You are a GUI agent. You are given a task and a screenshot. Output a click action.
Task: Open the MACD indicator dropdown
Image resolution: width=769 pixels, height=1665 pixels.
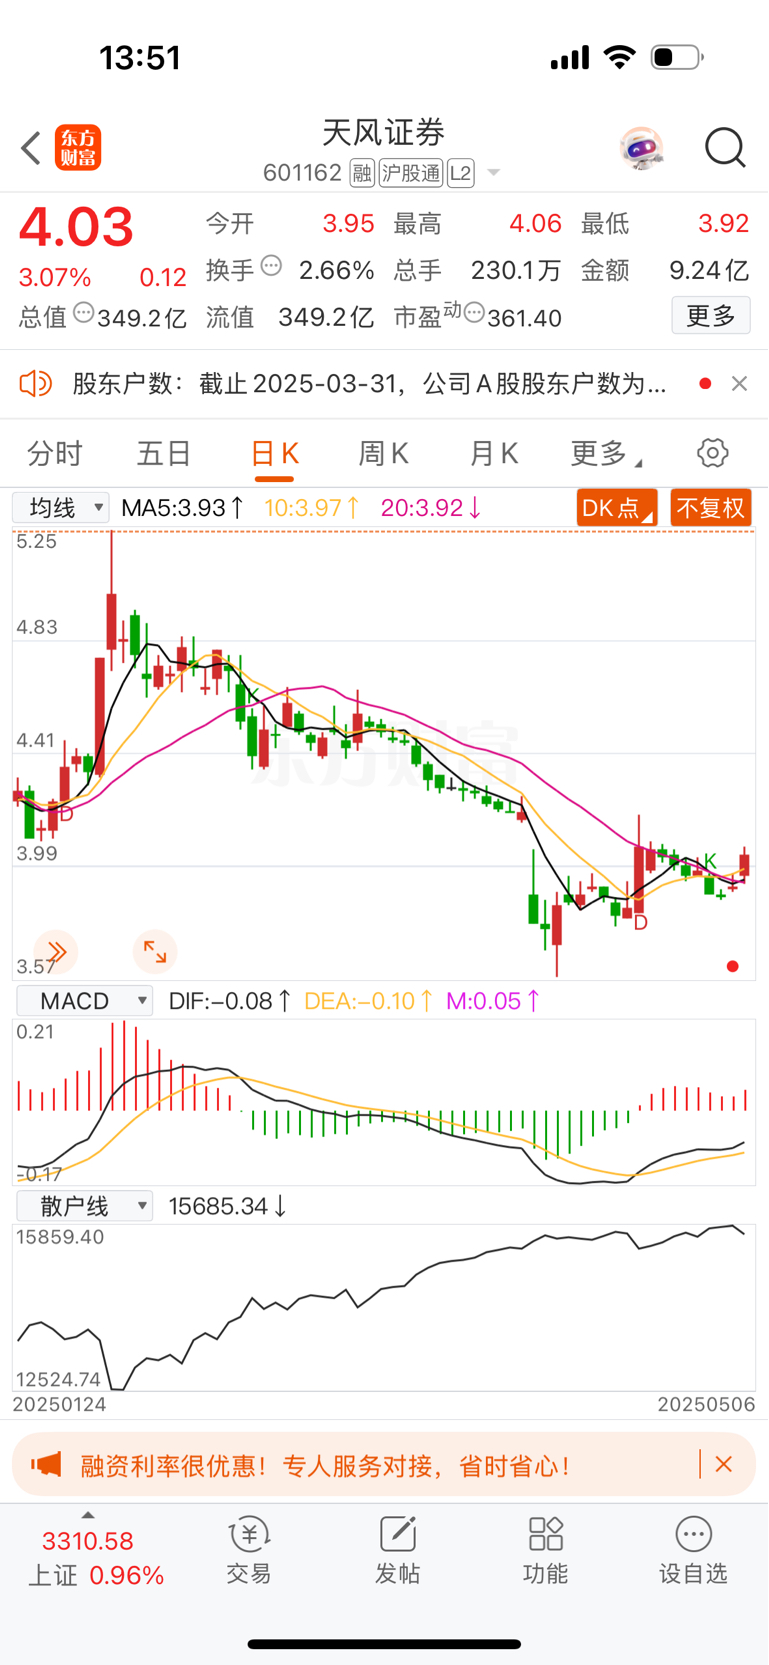click(84, 1001)
